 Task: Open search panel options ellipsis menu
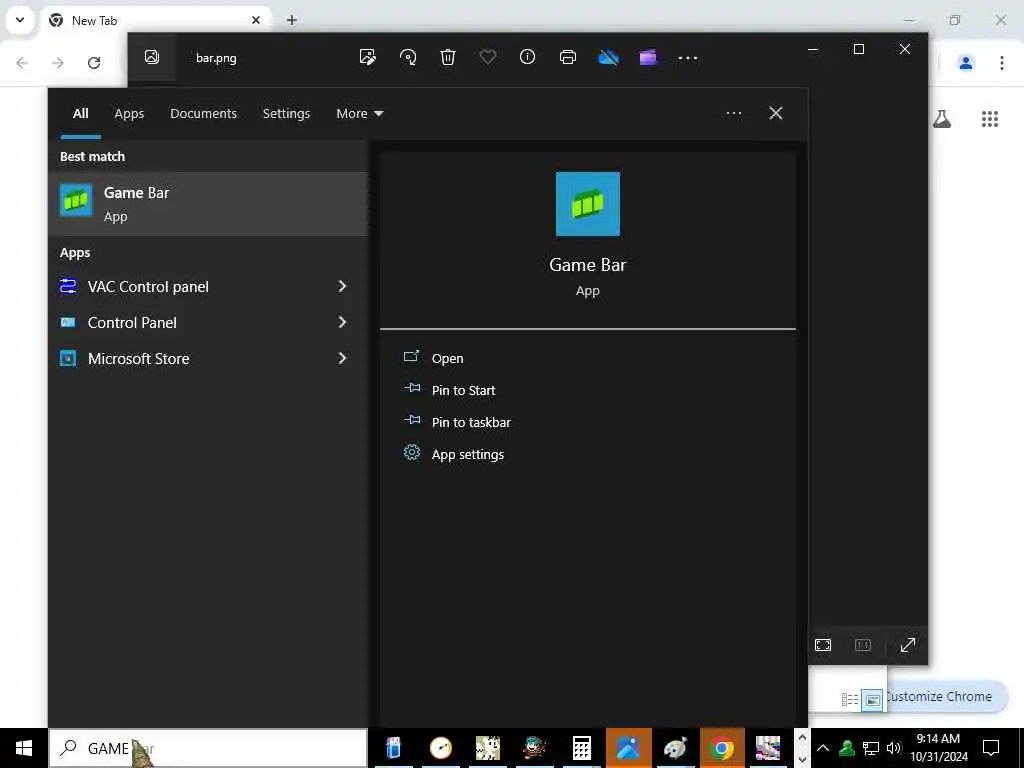pyautogui.click(x=733, y=113)
